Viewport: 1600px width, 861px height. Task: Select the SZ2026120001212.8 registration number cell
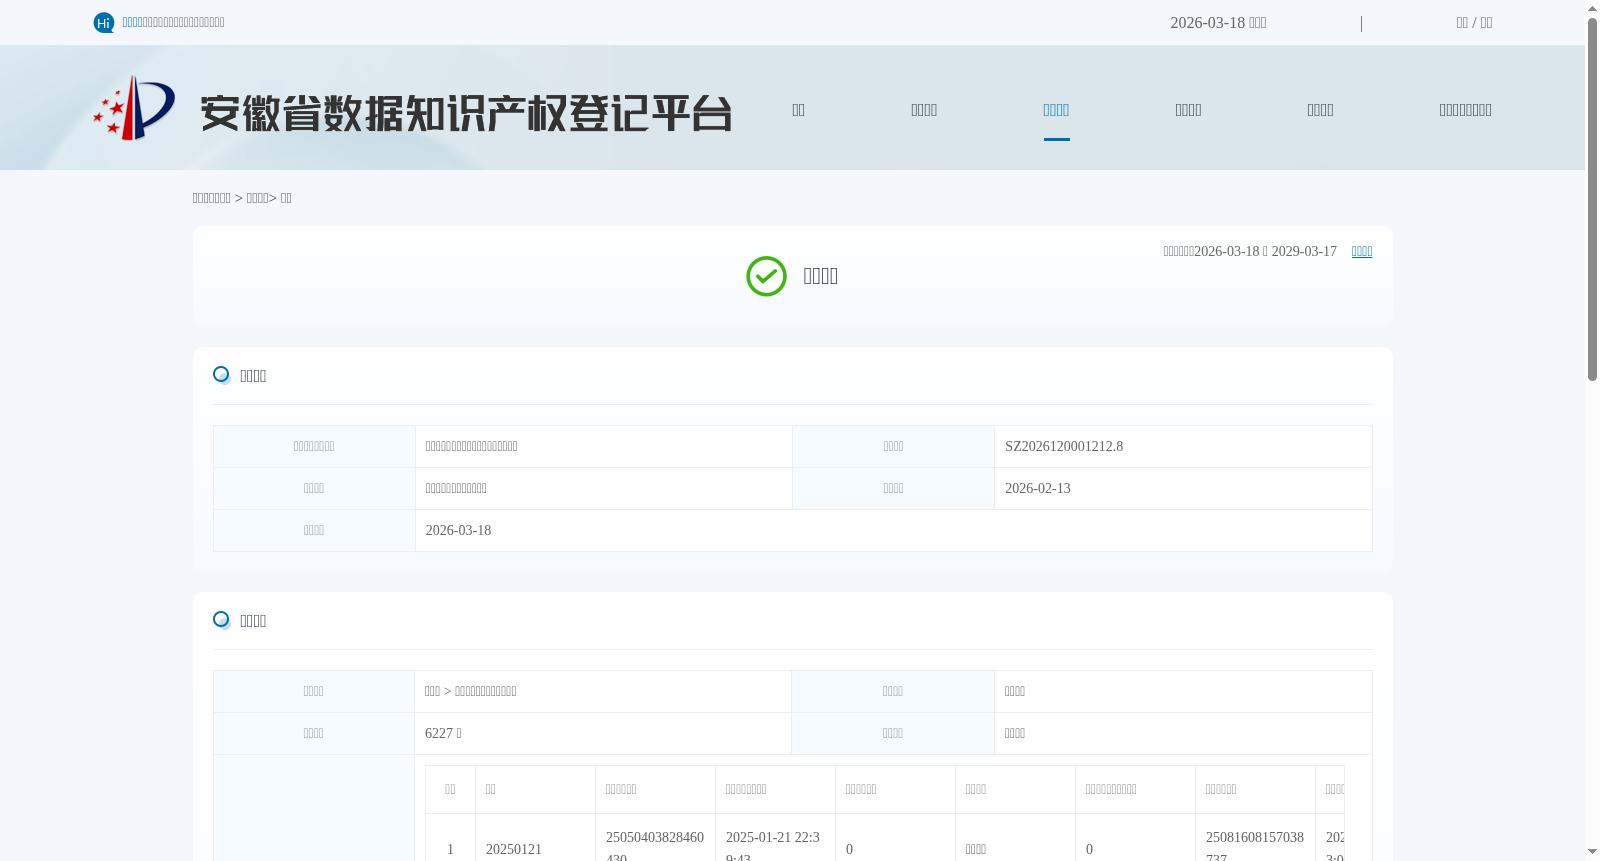(x=1183, y=447)
